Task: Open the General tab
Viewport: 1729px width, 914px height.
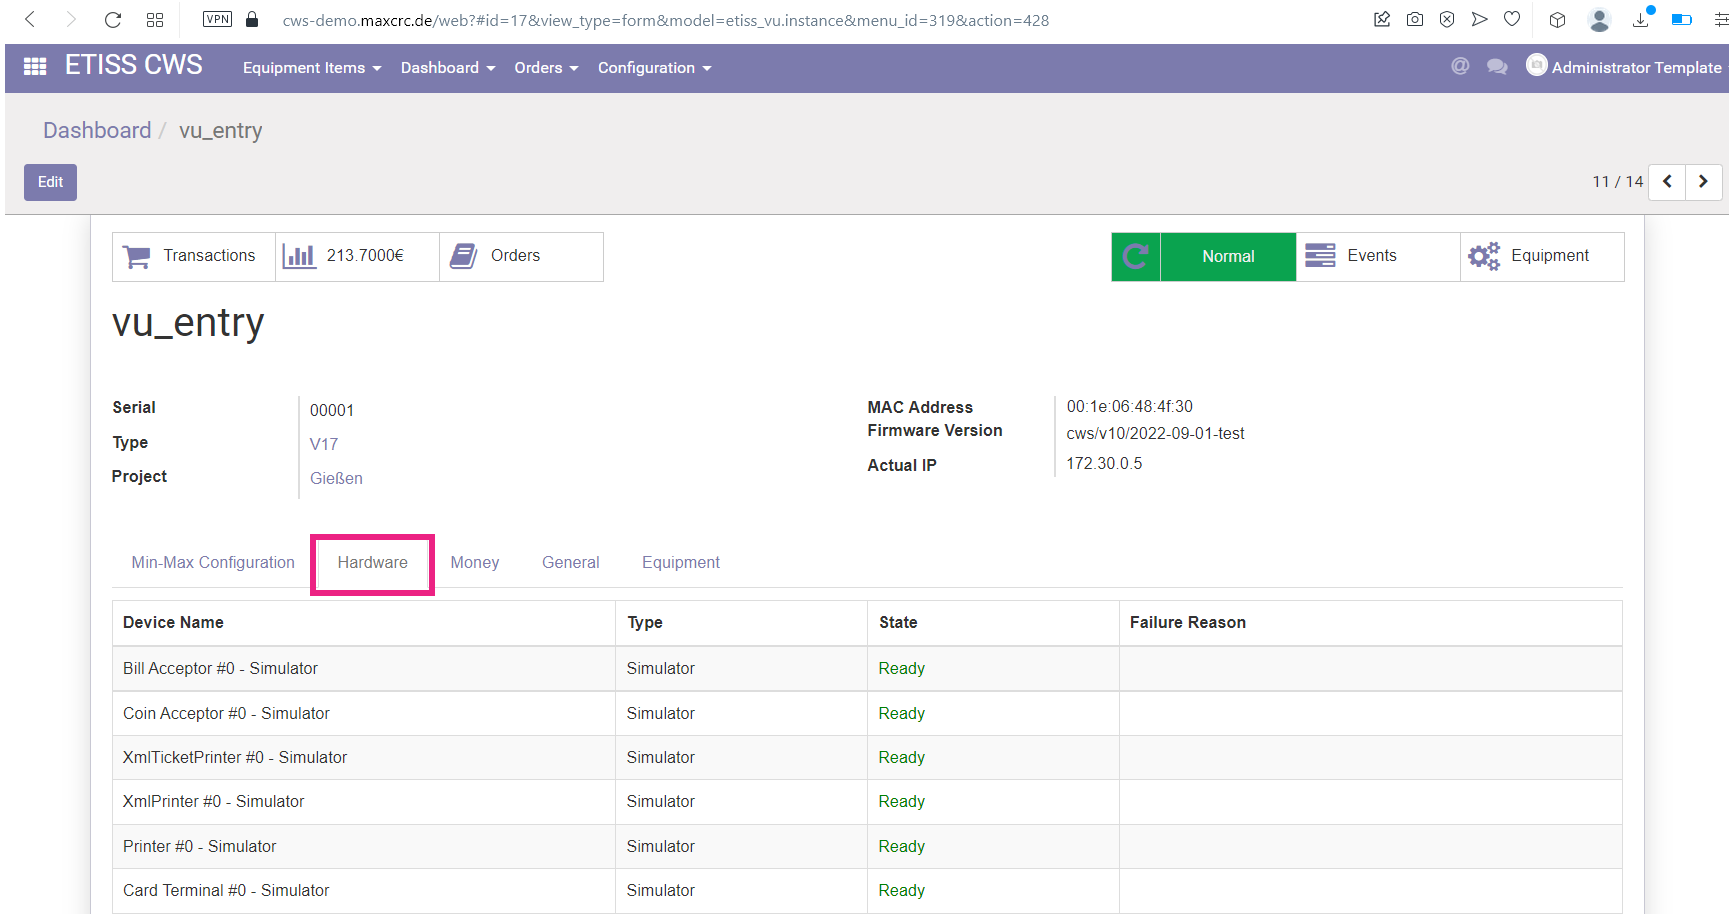Action: tap(570, 563)
